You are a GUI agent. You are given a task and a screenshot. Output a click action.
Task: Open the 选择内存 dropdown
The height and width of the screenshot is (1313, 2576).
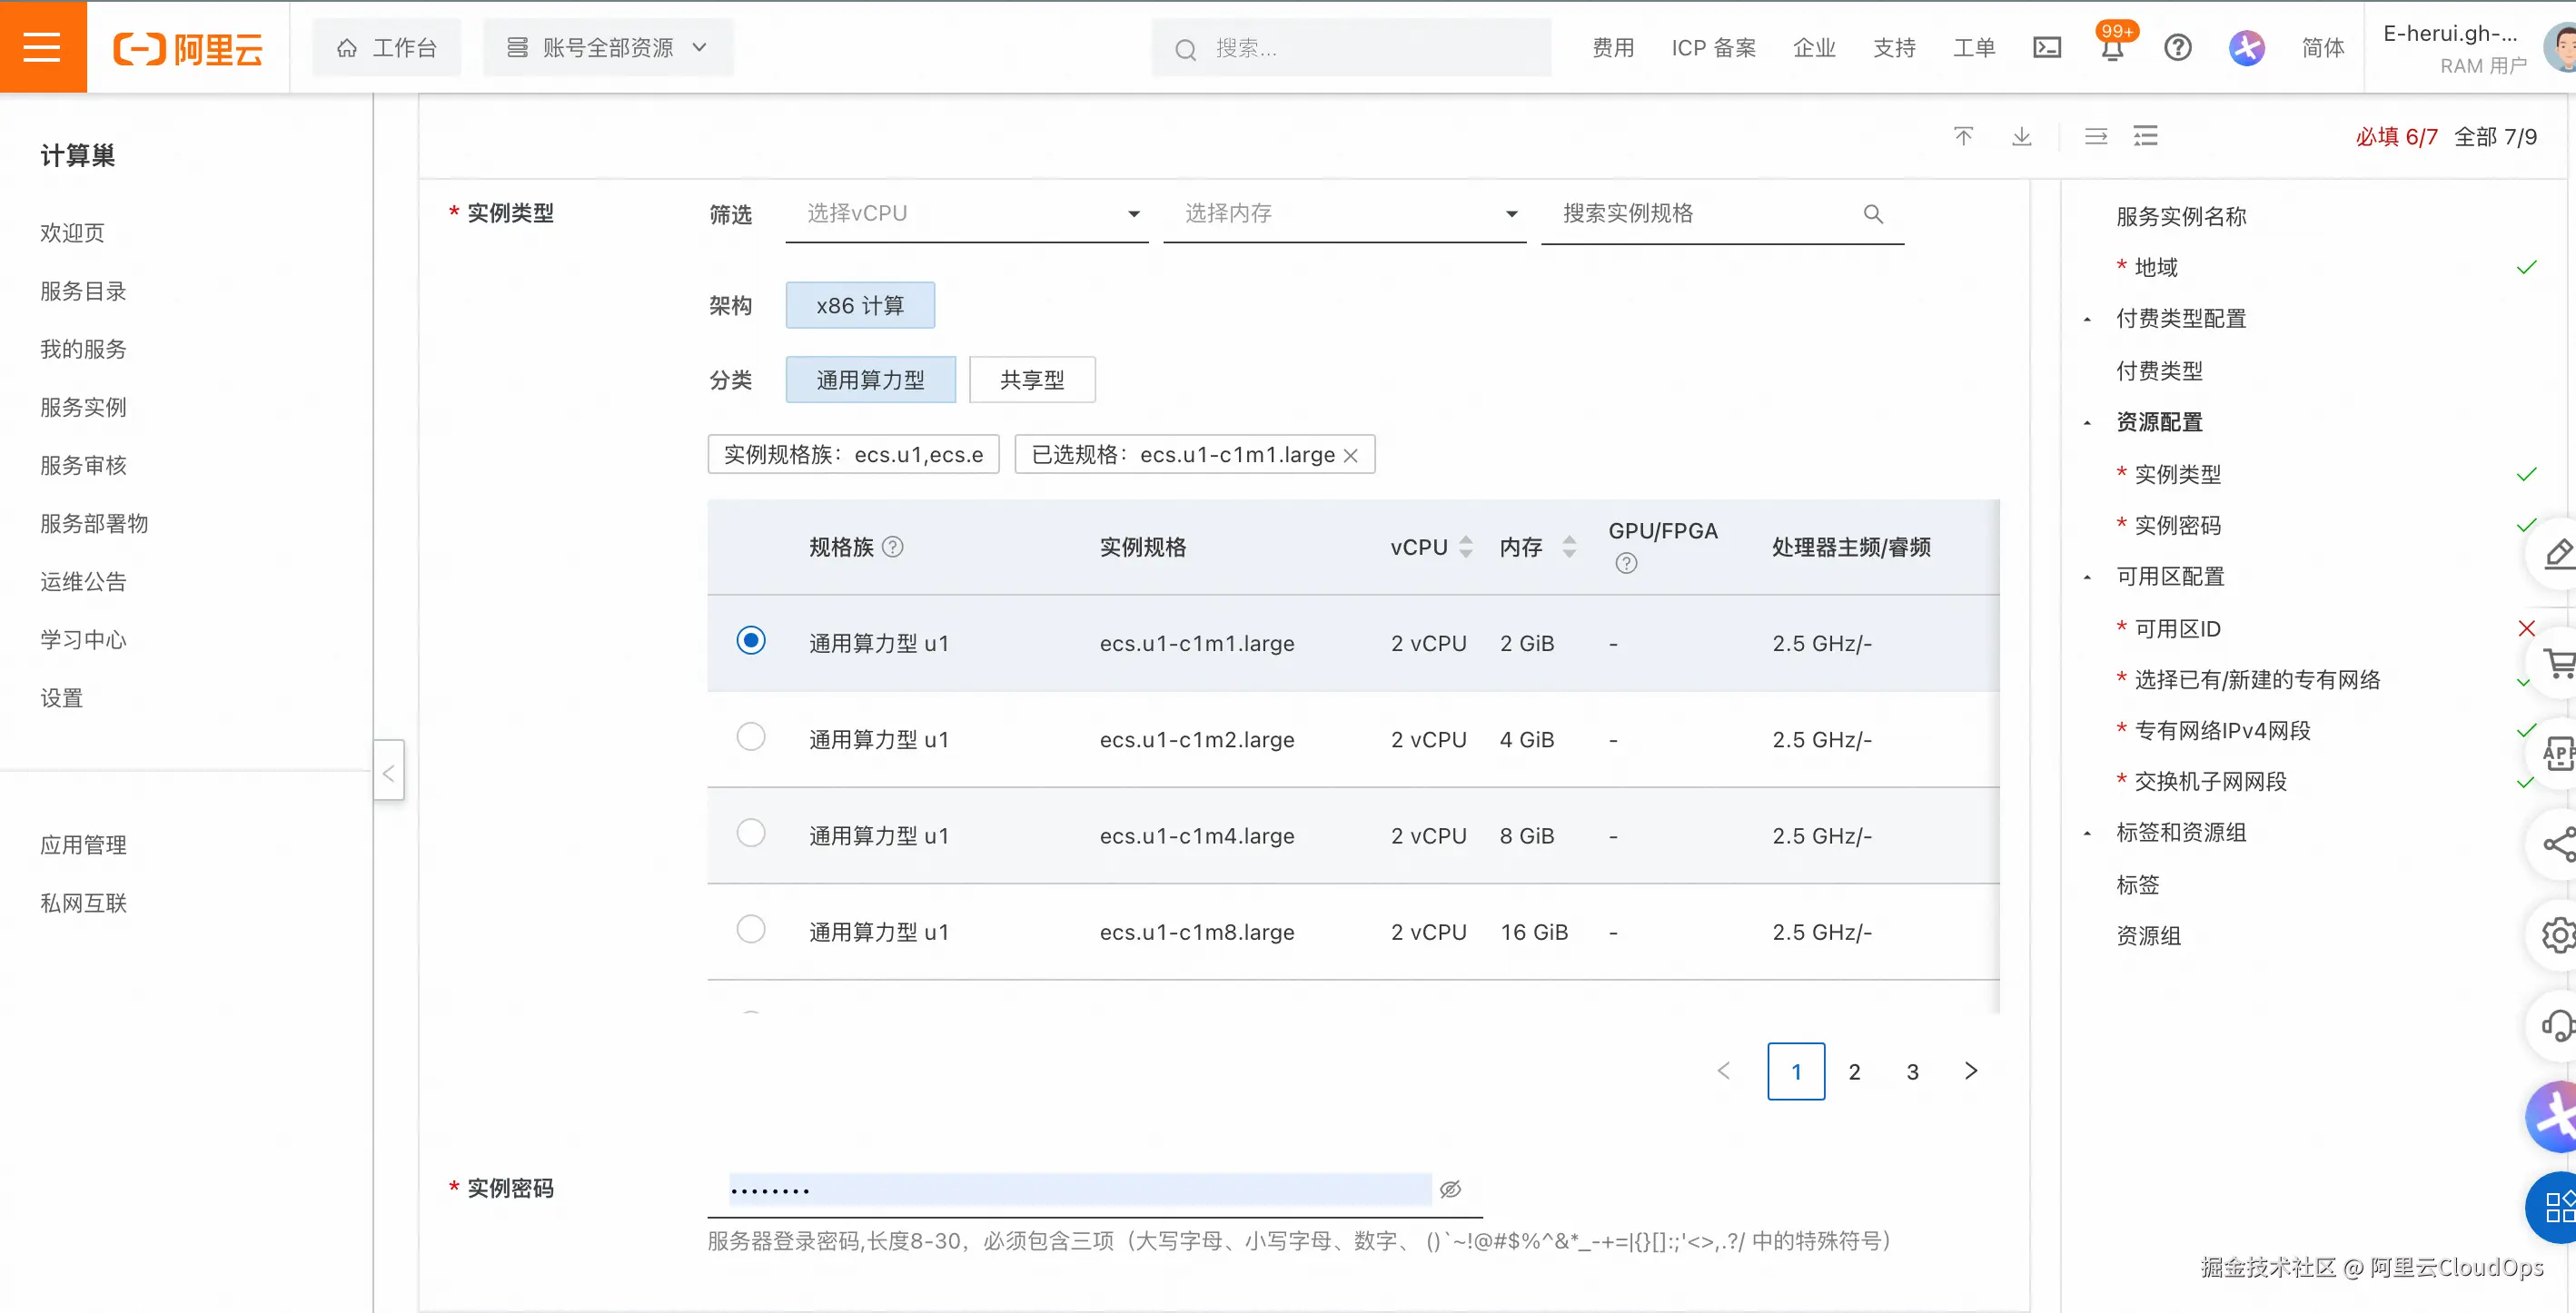click(1344, 214)
